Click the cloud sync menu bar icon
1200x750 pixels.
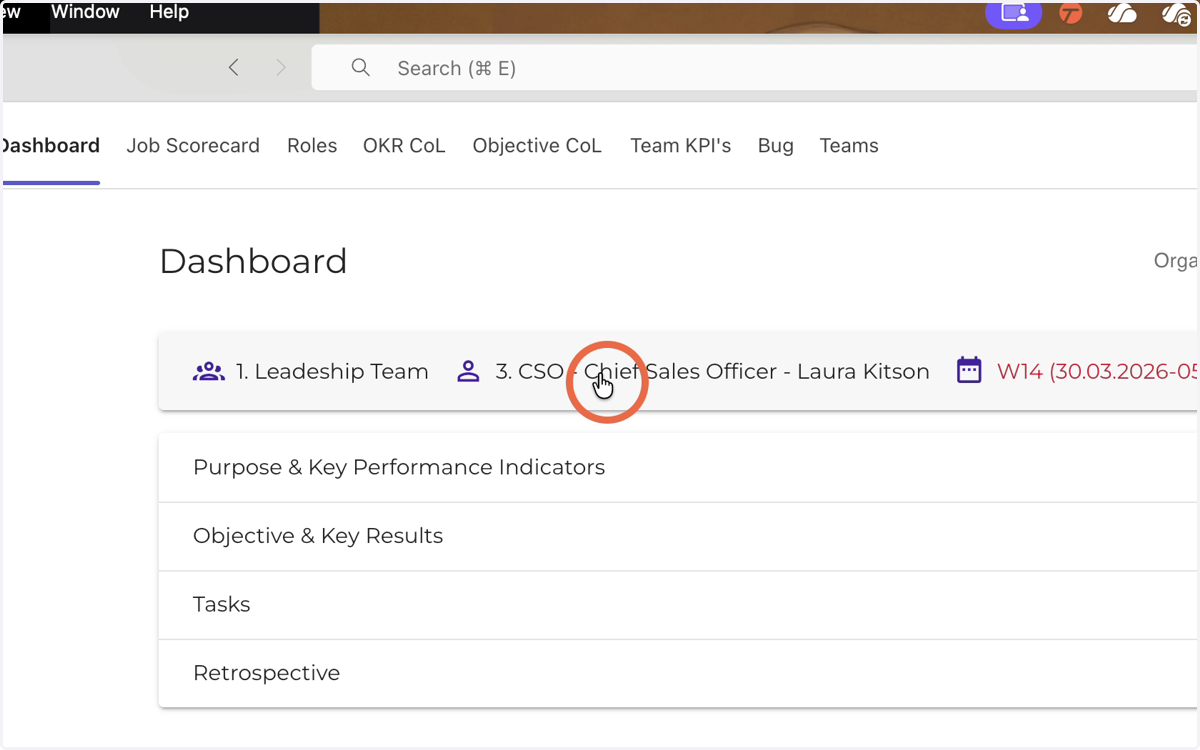pyautogui.click(x=1176, y=14)
